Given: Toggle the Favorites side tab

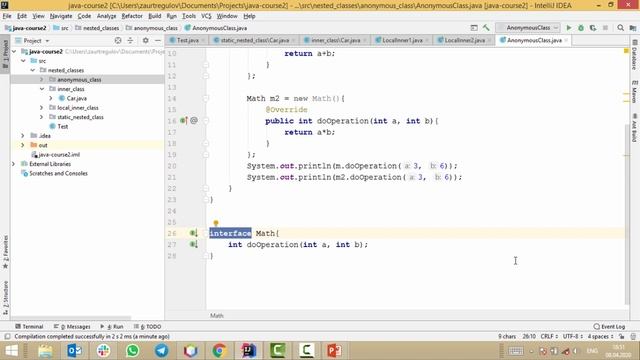Looking at the screenshot, I should point(5,251).
